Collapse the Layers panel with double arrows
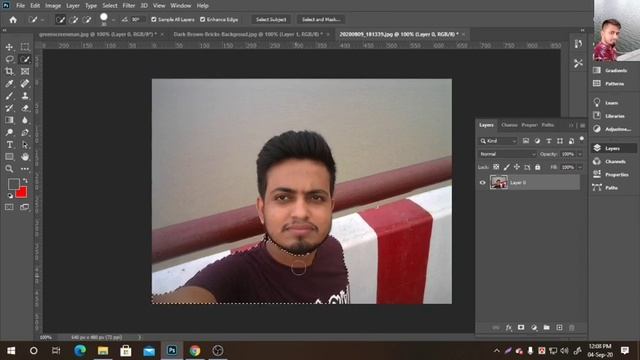Image resolution: width=640 pixels, height=360 pixels. pos(571,125)
